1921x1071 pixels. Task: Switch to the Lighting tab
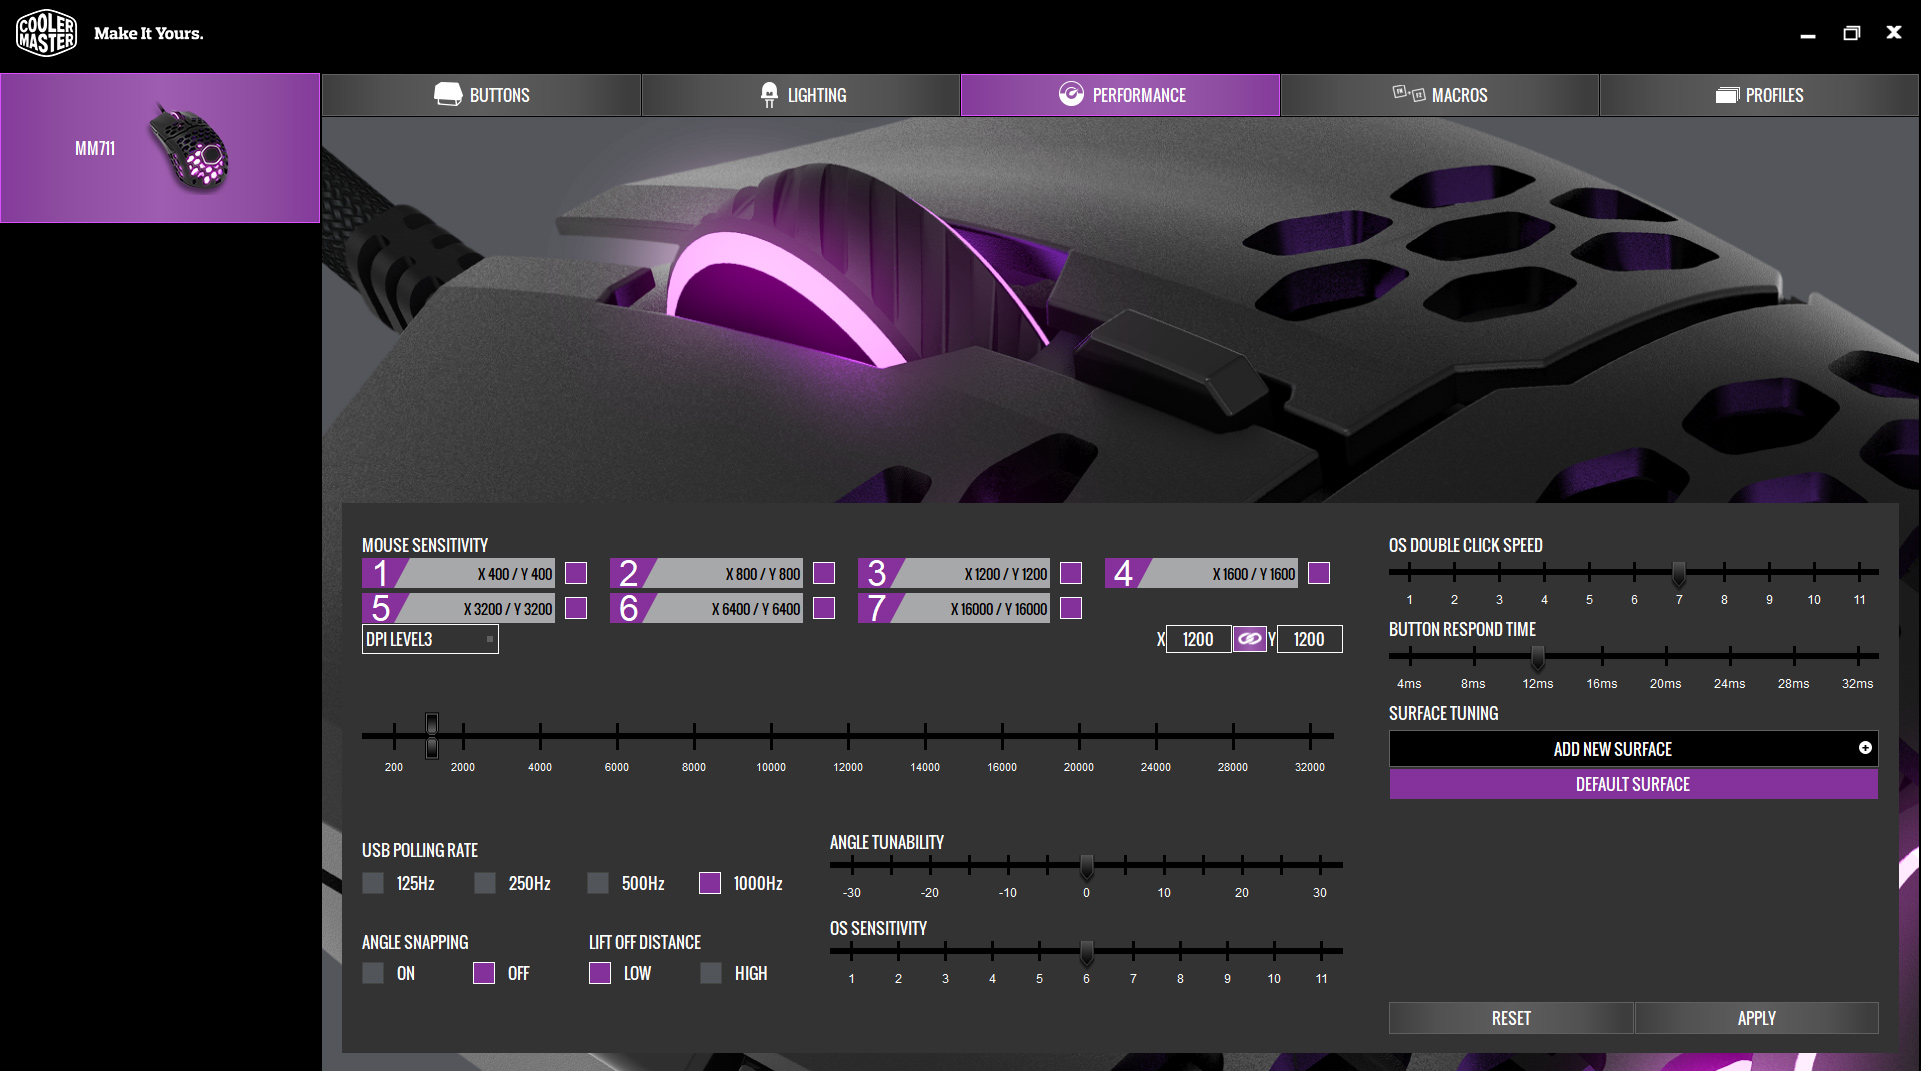click(801, 95)
